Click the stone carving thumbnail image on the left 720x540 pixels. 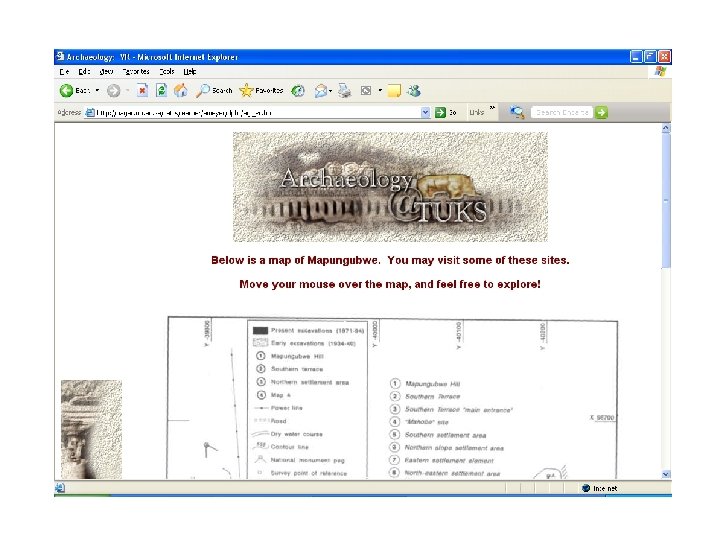pyautogui.click(x=91, y=430)
